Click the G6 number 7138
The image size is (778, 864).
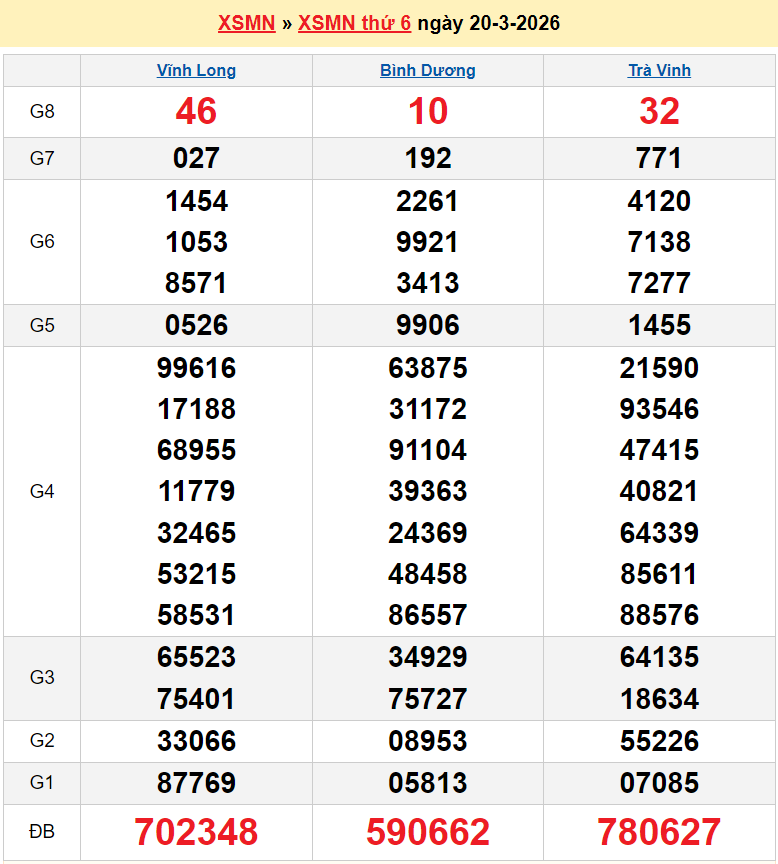tap(659, 242)
